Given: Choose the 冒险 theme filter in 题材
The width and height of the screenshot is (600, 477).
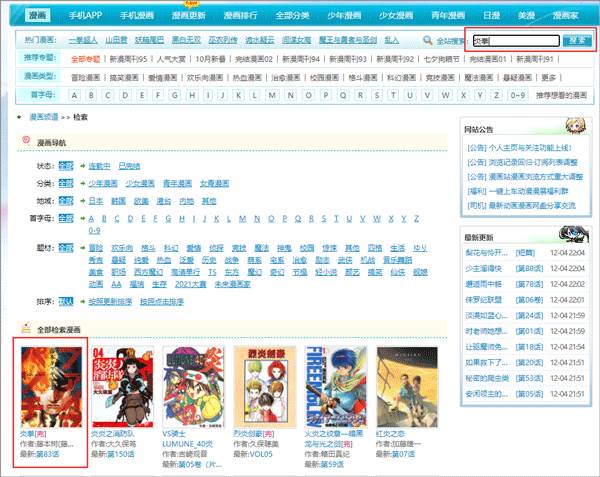Looking at the screenshot, I should click(96, 245).
